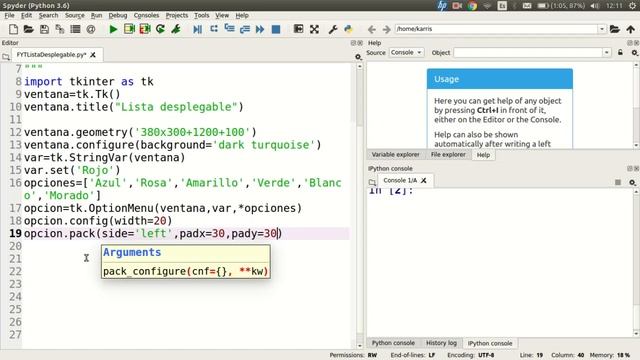The height and width of the screenshot is (360, 640).
Task: Open the Debug menu
Action: (118, 16)
